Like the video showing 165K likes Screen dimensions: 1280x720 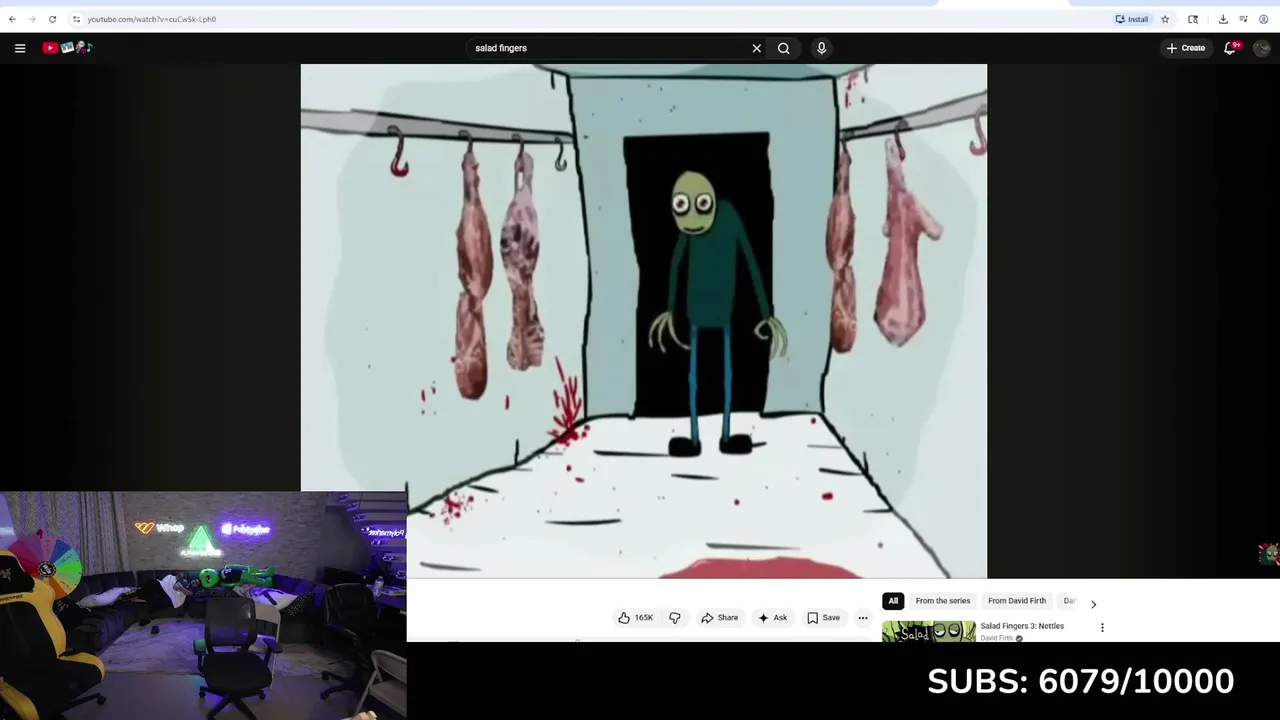635,618
